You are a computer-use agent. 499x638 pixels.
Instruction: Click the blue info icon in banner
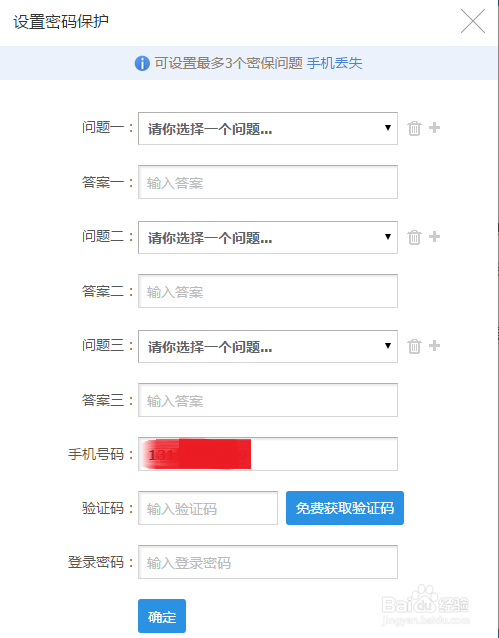pyautogui.click(x=142, y=63)
